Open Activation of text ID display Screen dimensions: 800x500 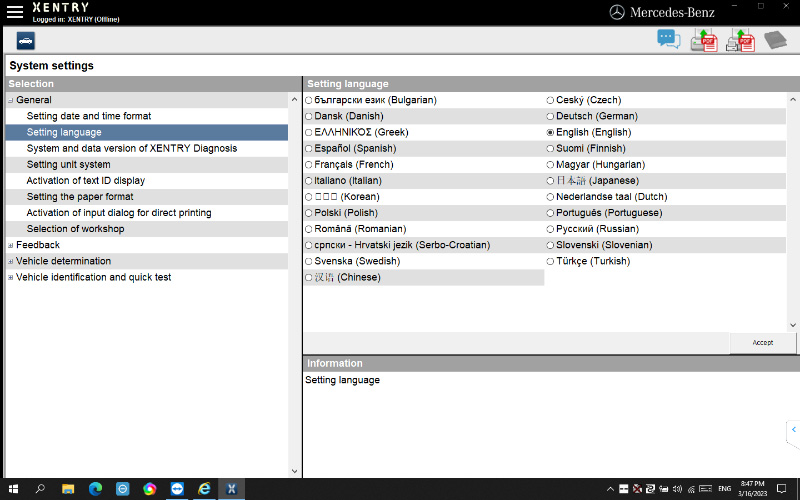86,180
